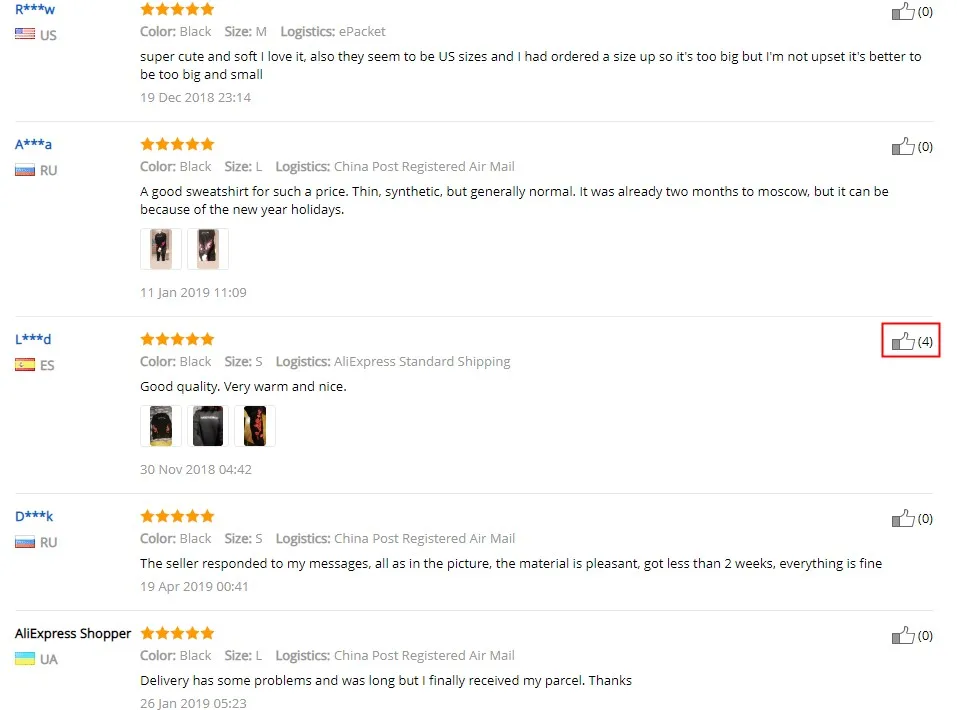Click the Russia flag beside D***k
The width and height of the screenshot is (957, 710).
[25, 542]
